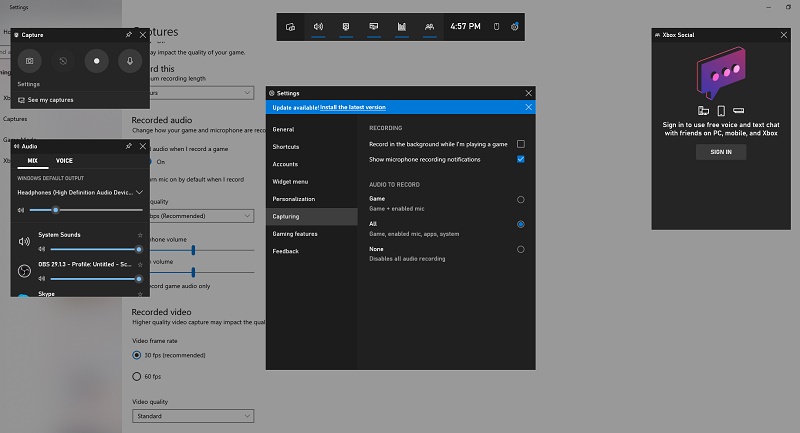Click the Windows Default Output label
Viewport: 800px width, 433px height.
tap(51, 178)
